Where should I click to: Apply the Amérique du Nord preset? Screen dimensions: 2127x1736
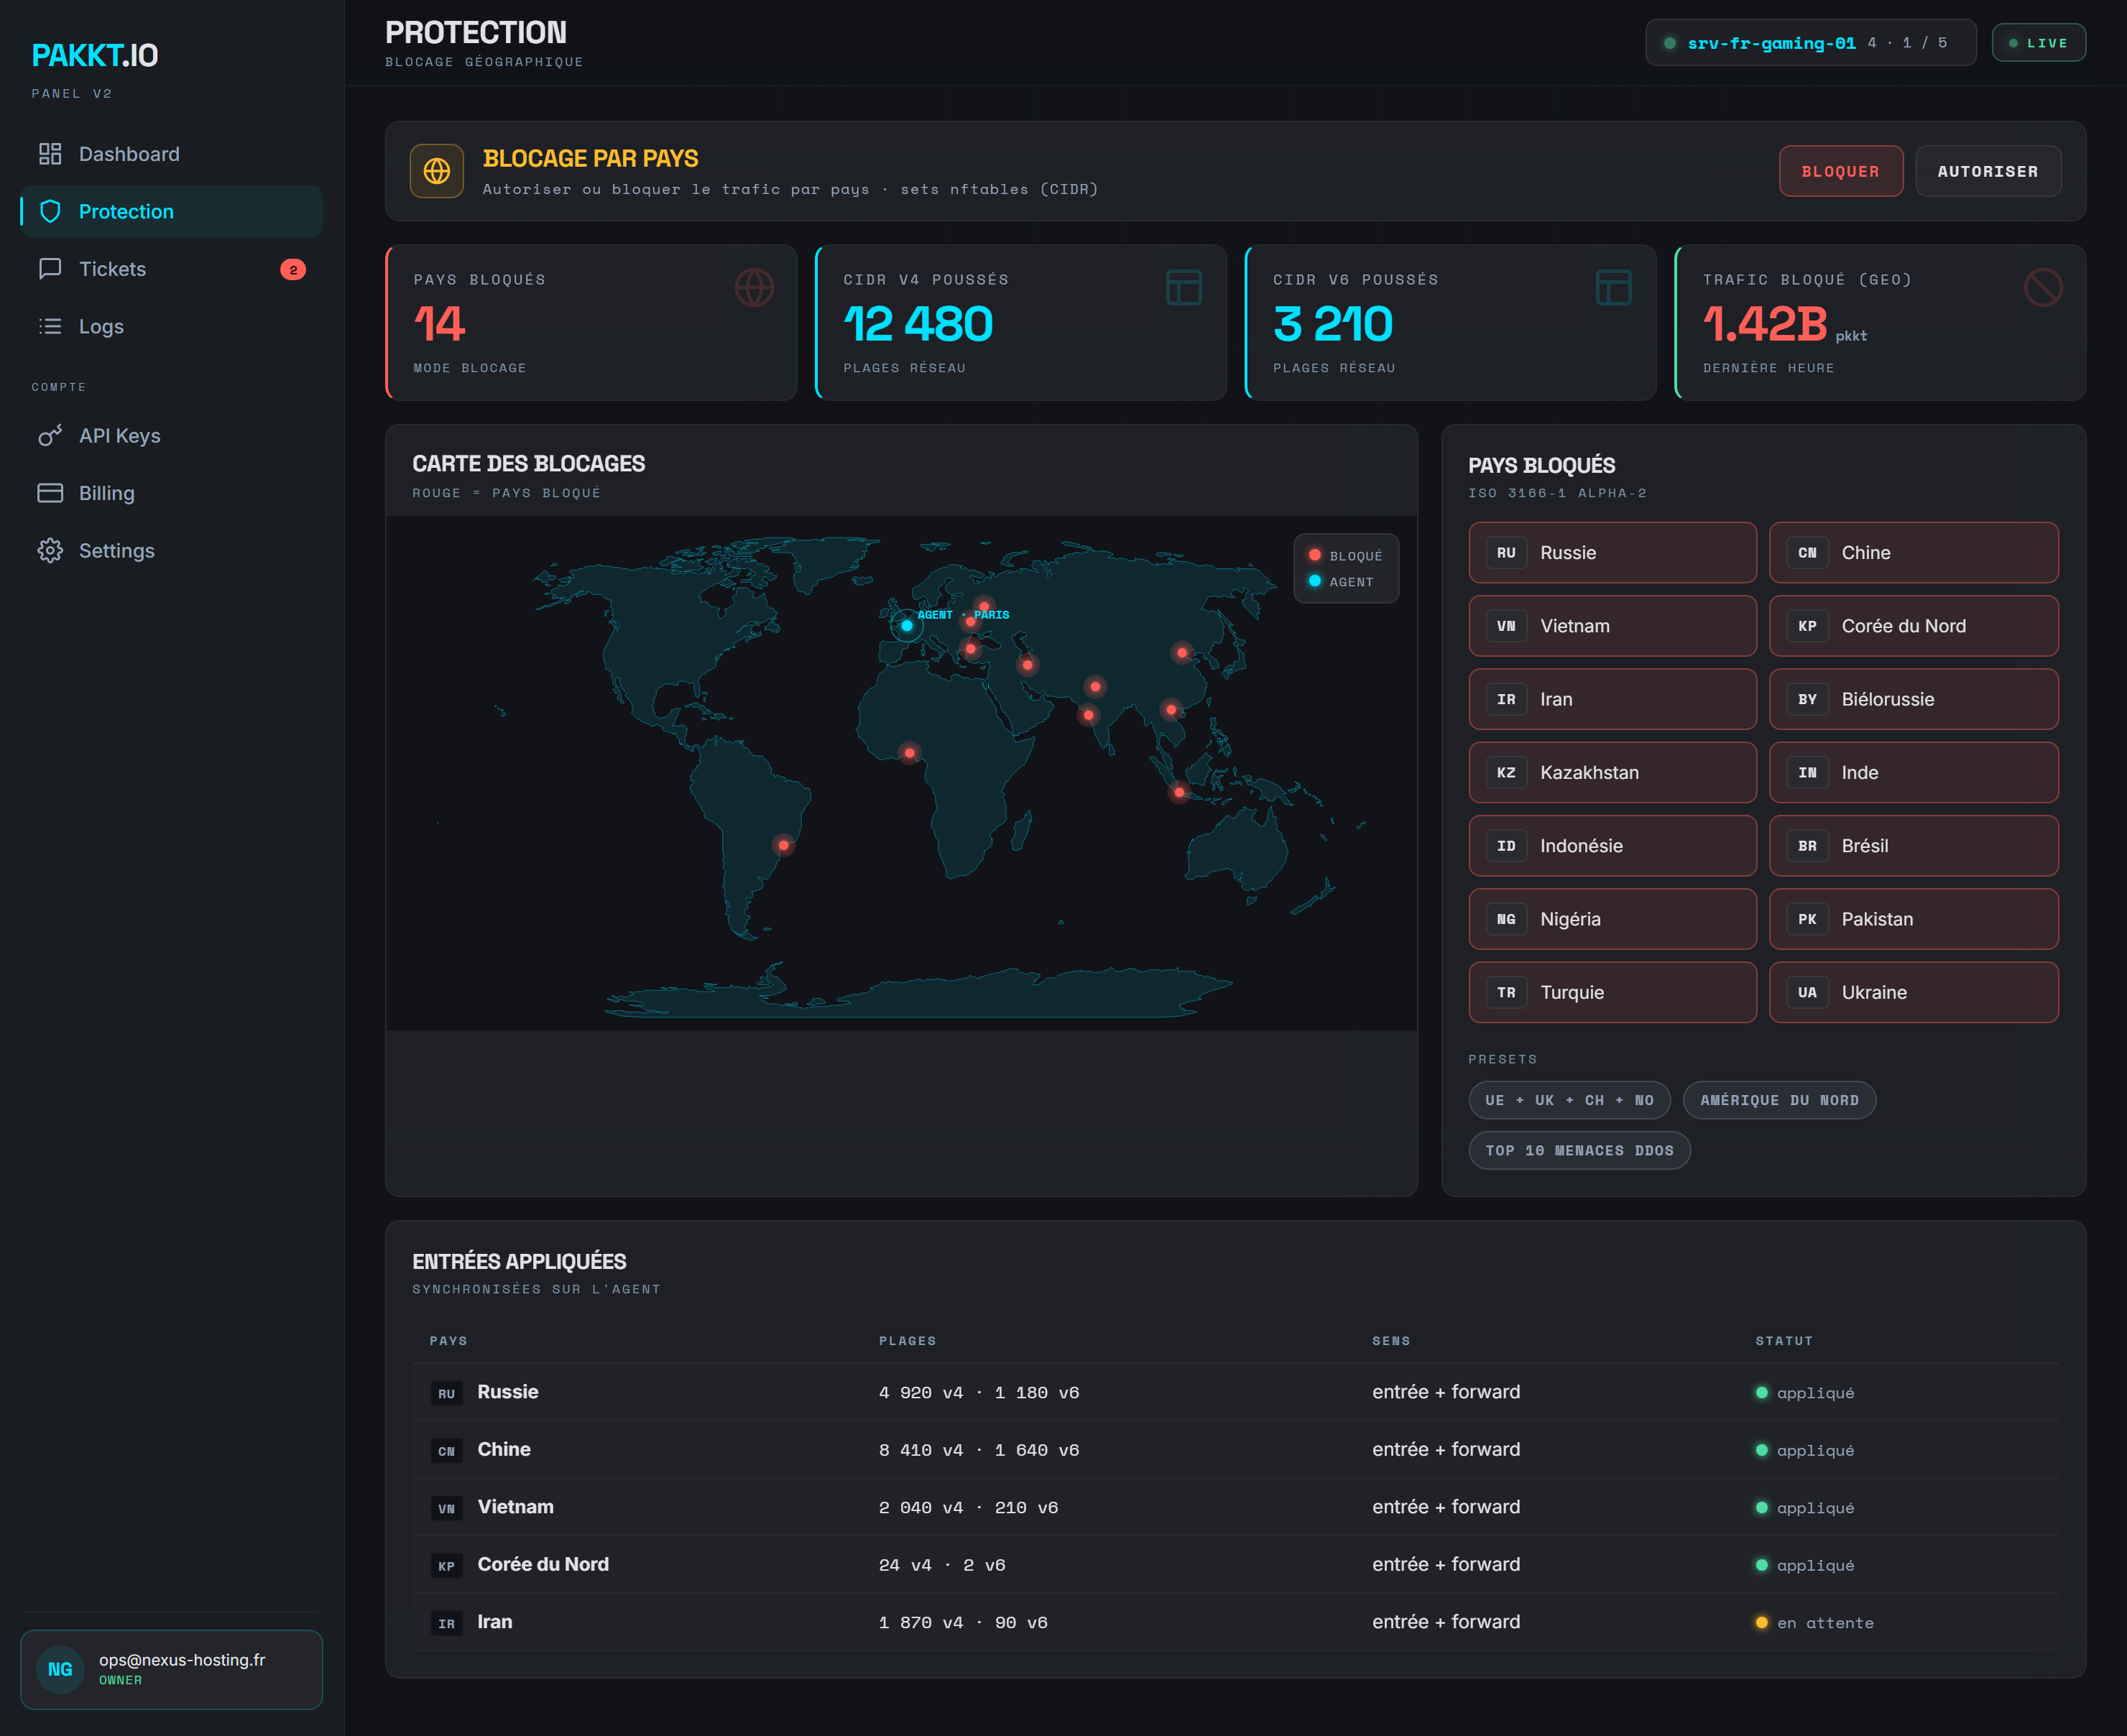tap(1779, 1100)
